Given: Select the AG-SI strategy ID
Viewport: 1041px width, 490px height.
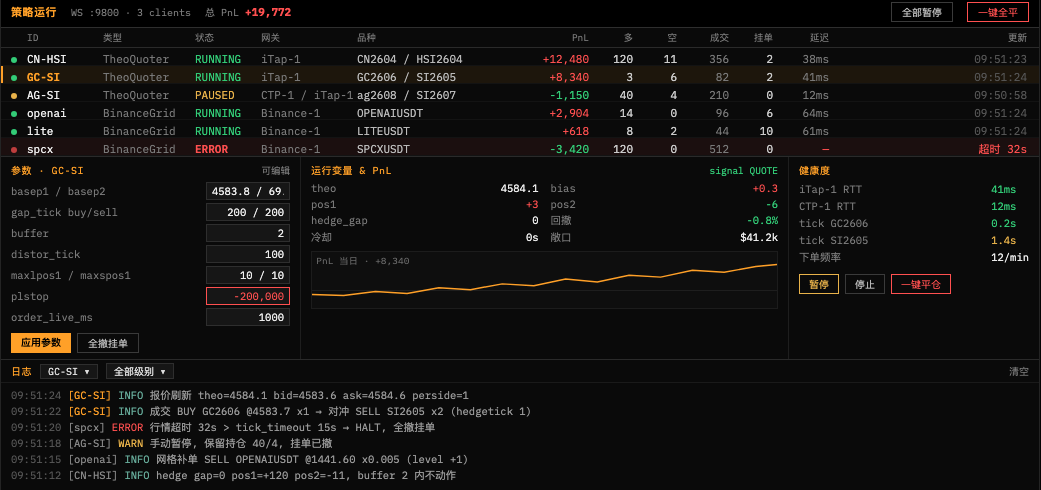Looking at the screenshot, I should pos(43,95).
